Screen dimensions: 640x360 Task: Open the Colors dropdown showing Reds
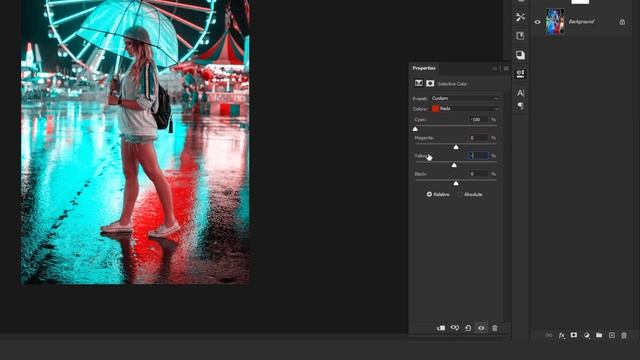point(465,109)
